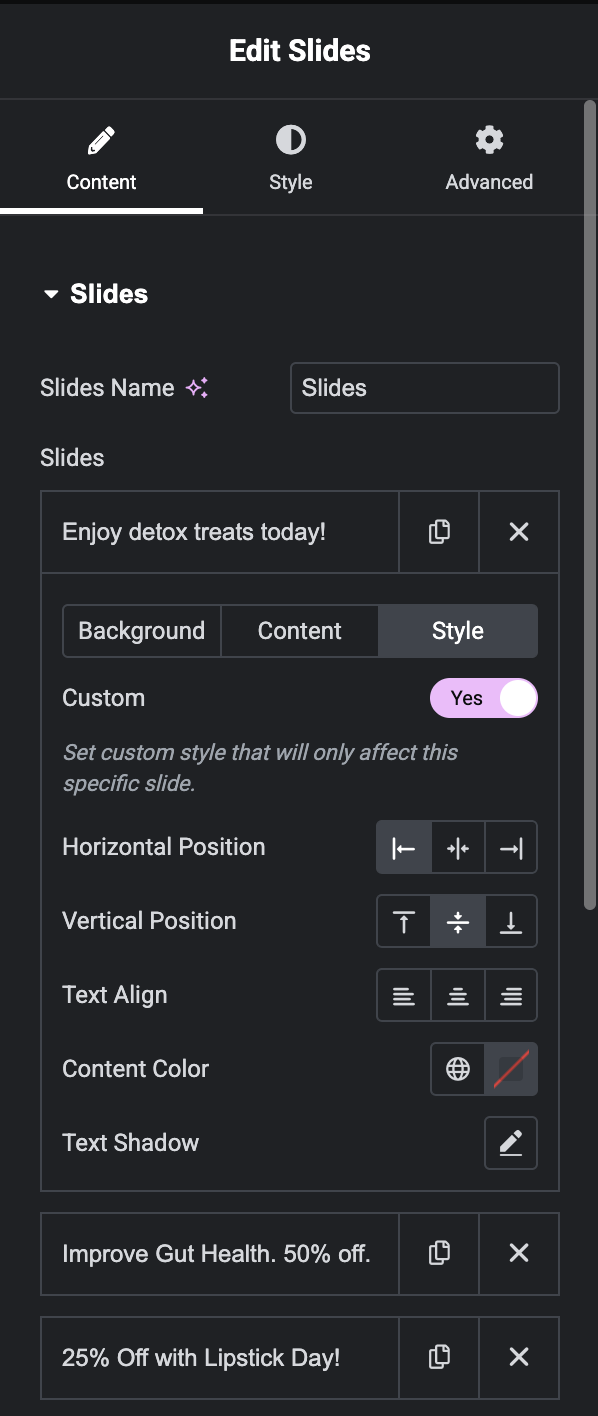
Task: Open the Content Color picker swatch
Action: (x=511, y=1069)
